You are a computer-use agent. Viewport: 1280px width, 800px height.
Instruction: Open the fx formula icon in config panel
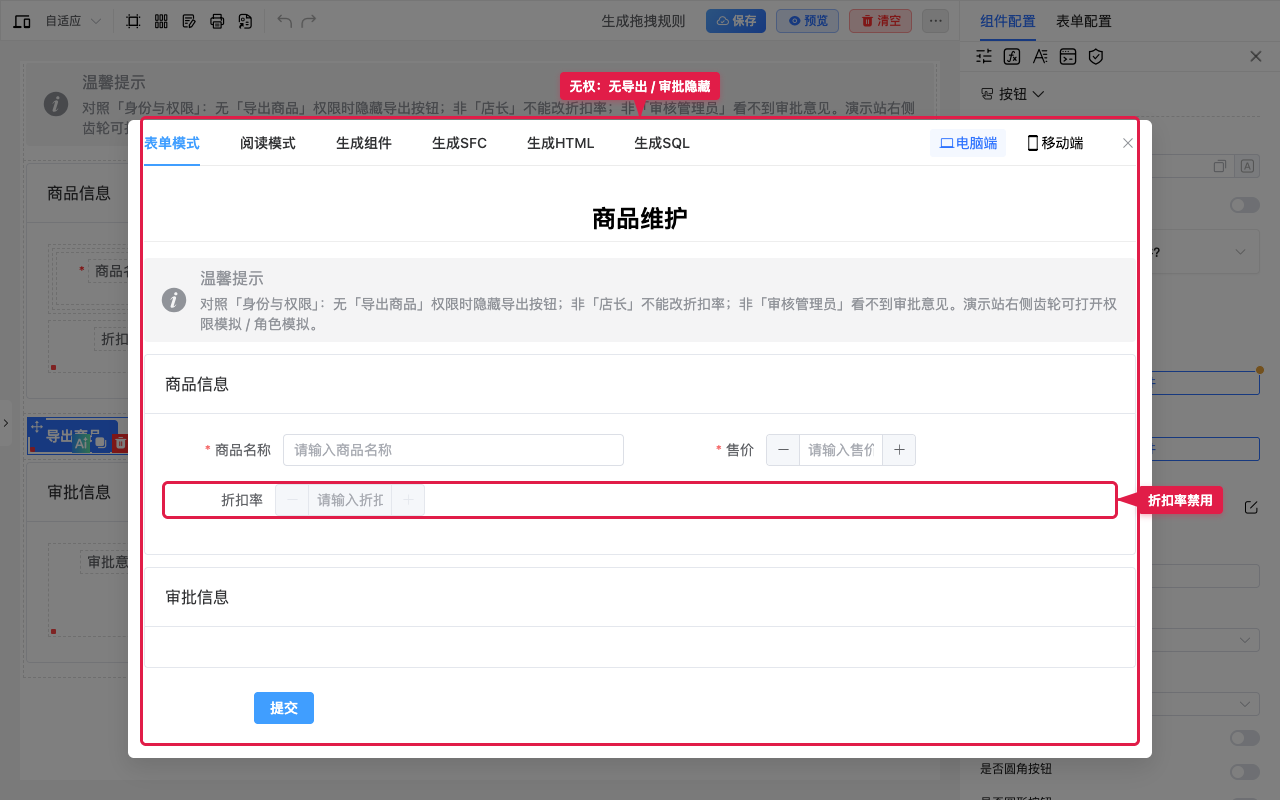coord(1012,57)
